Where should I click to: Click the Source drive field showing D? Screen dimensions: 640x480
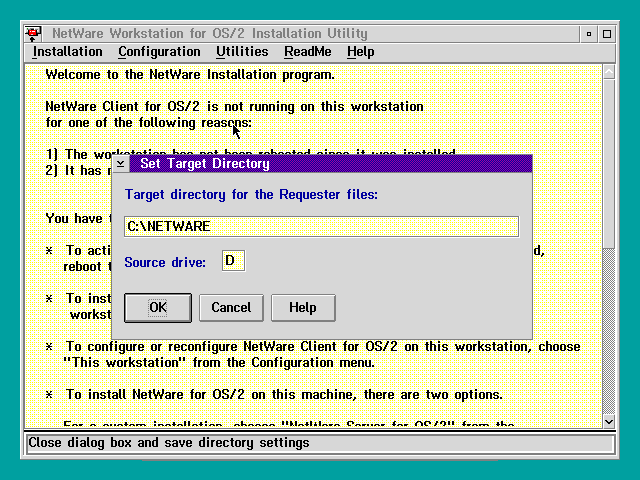pos(233,260)
